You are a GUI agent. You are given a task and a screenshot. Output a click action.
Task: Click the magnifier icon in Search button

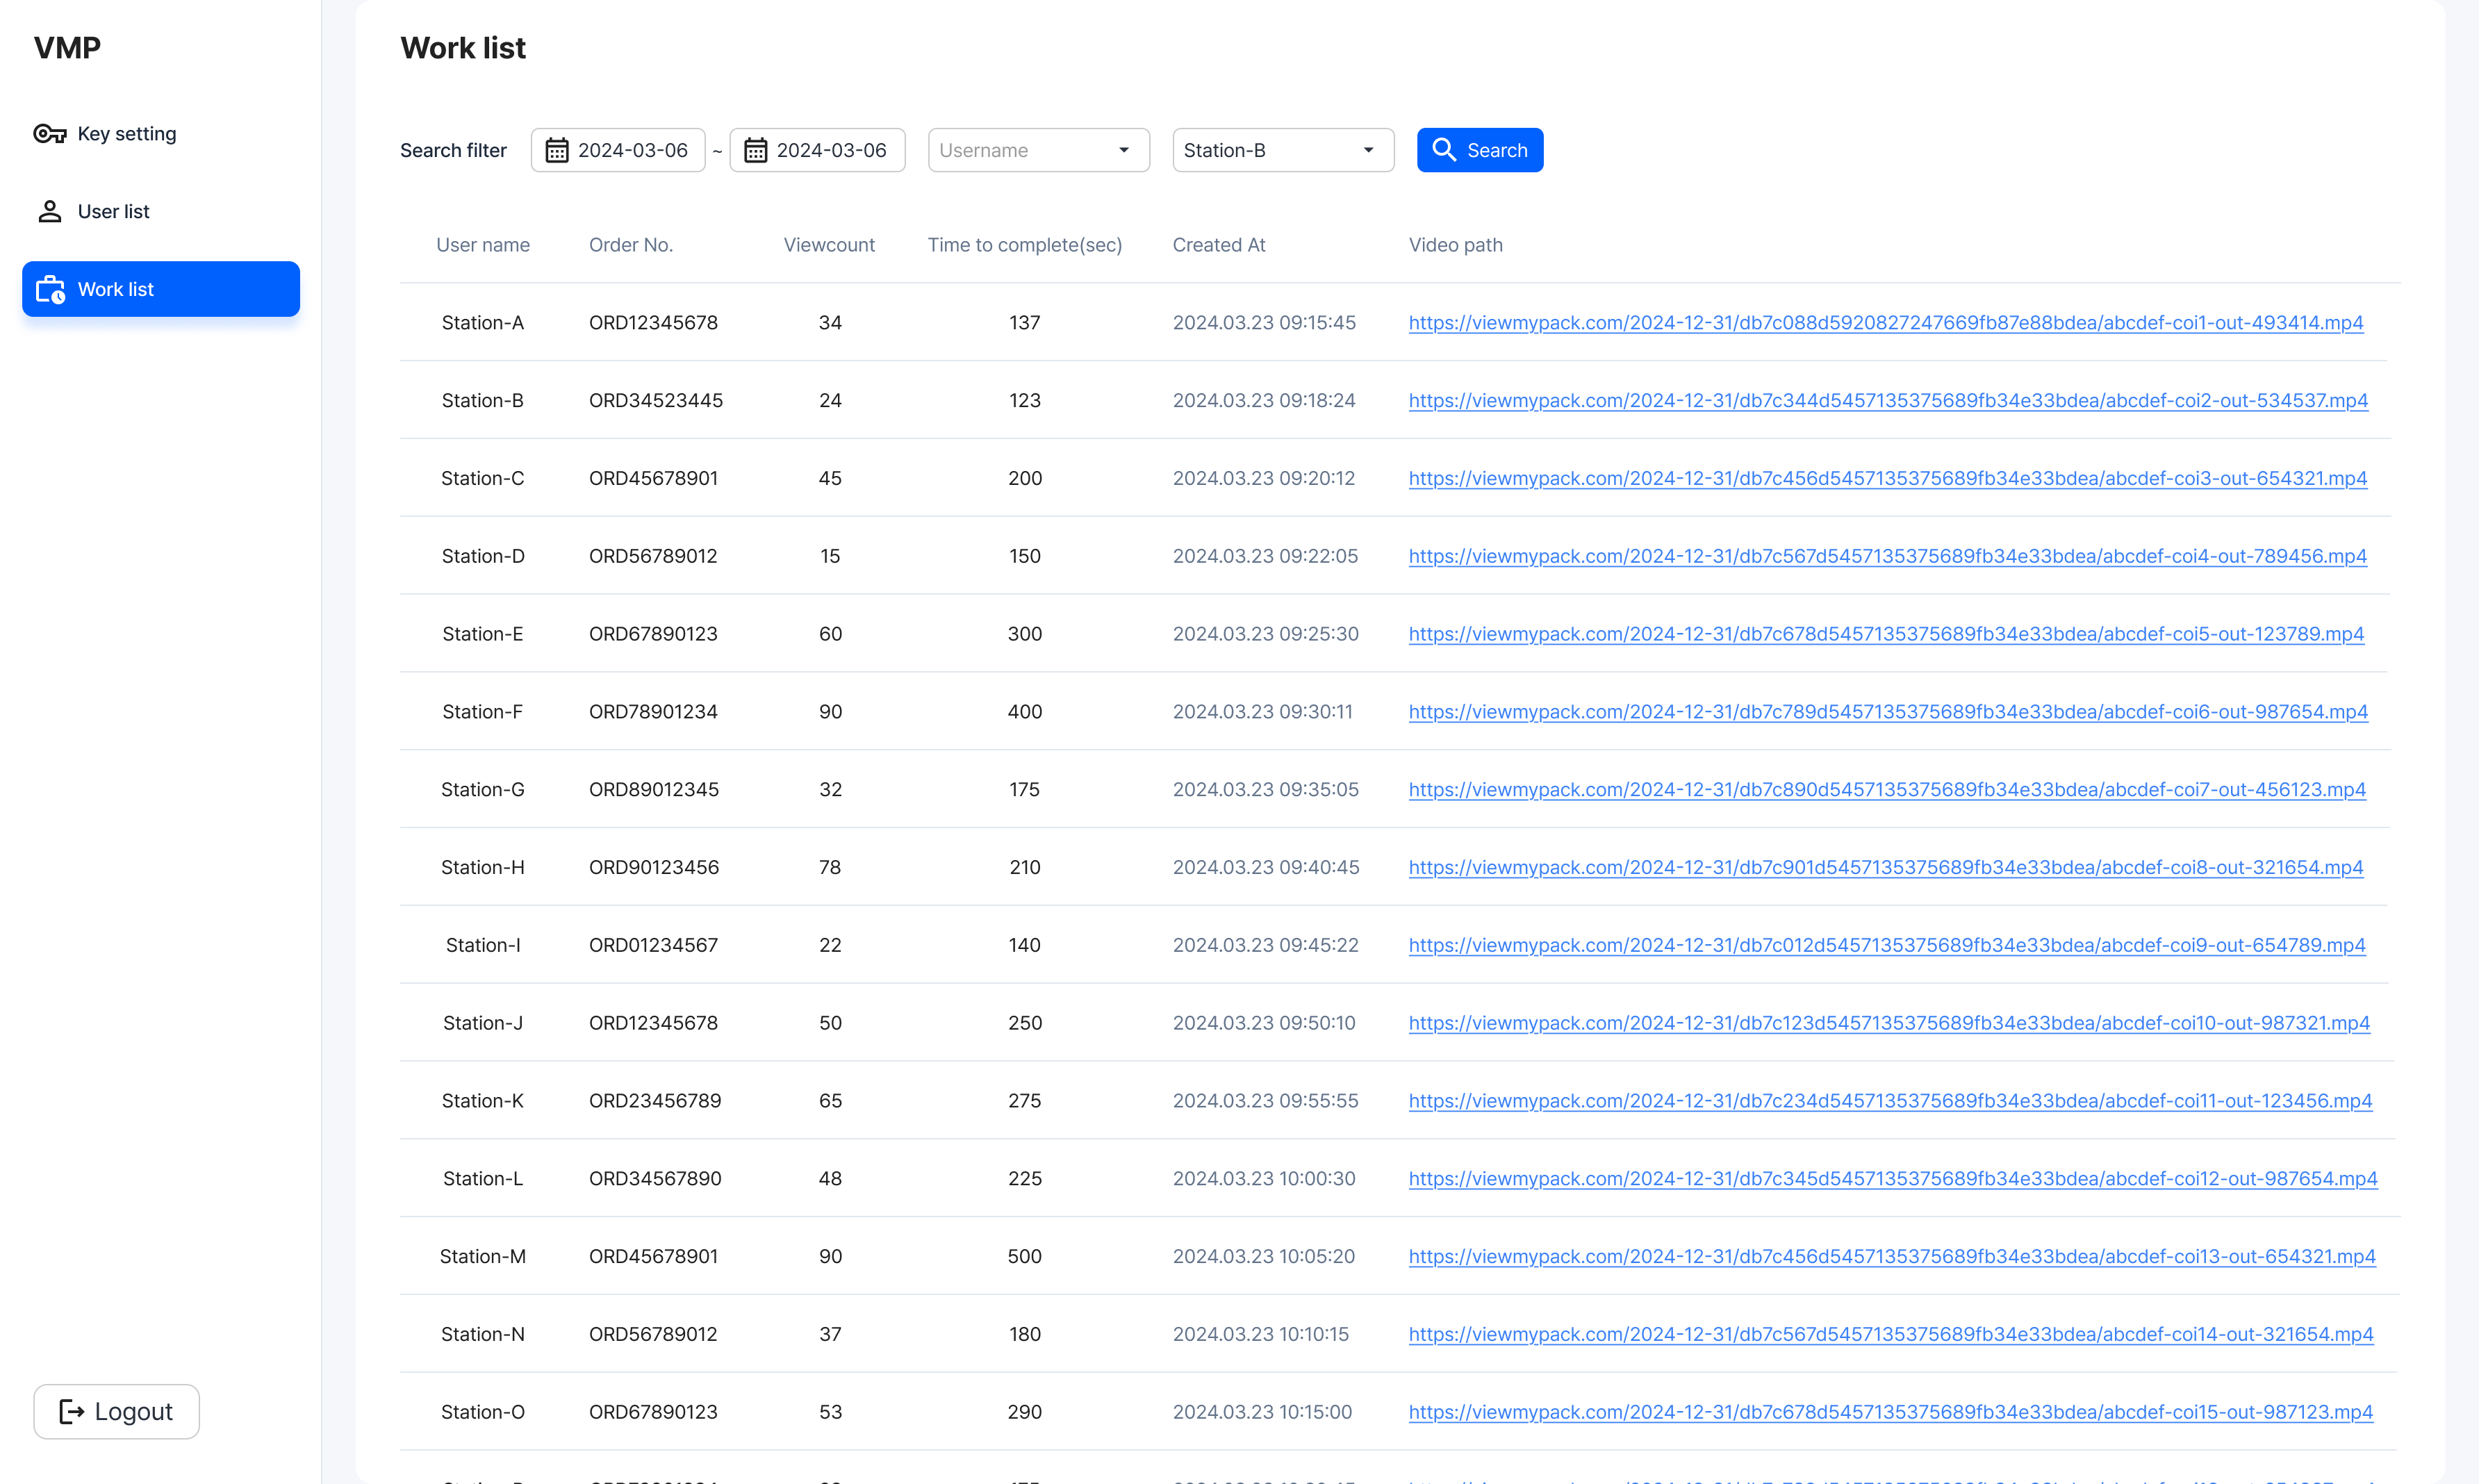point(1443,150)
